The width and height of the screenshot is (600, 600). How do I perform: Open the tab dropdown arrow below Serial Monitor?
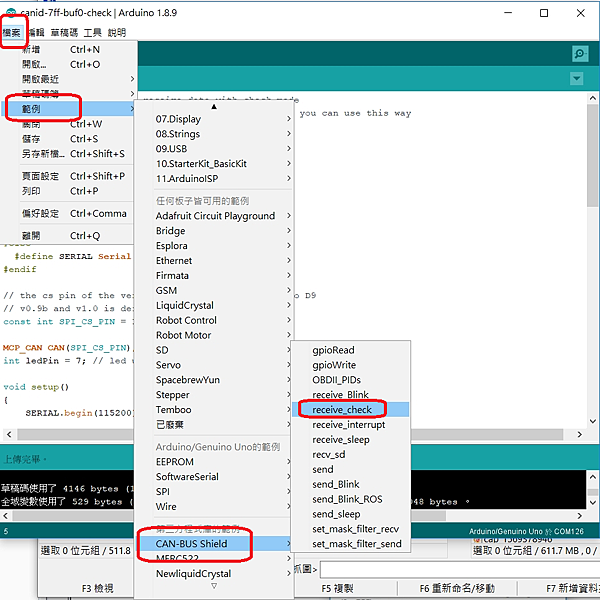(576, 79)
